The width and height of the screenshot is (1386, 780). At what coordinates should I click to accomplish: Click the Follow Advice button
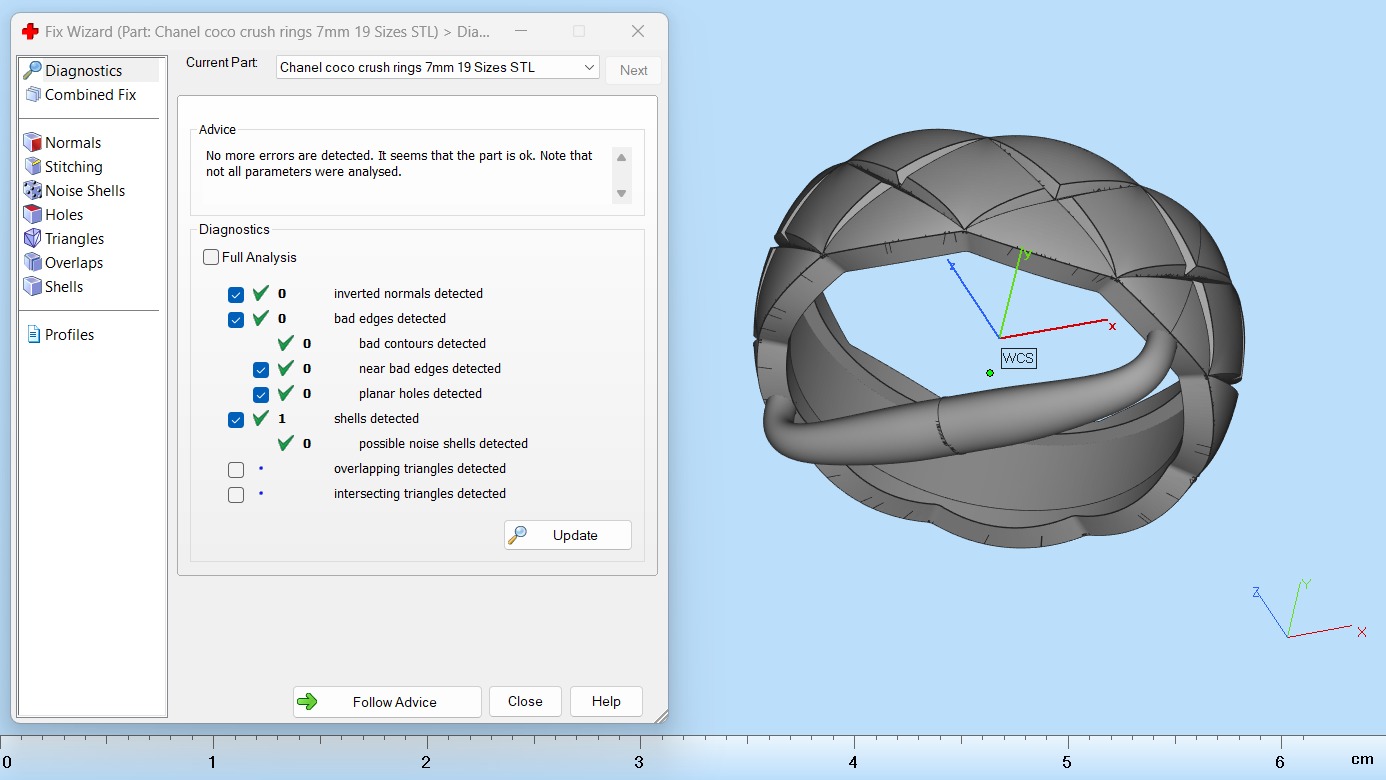(x=387, y=702)
